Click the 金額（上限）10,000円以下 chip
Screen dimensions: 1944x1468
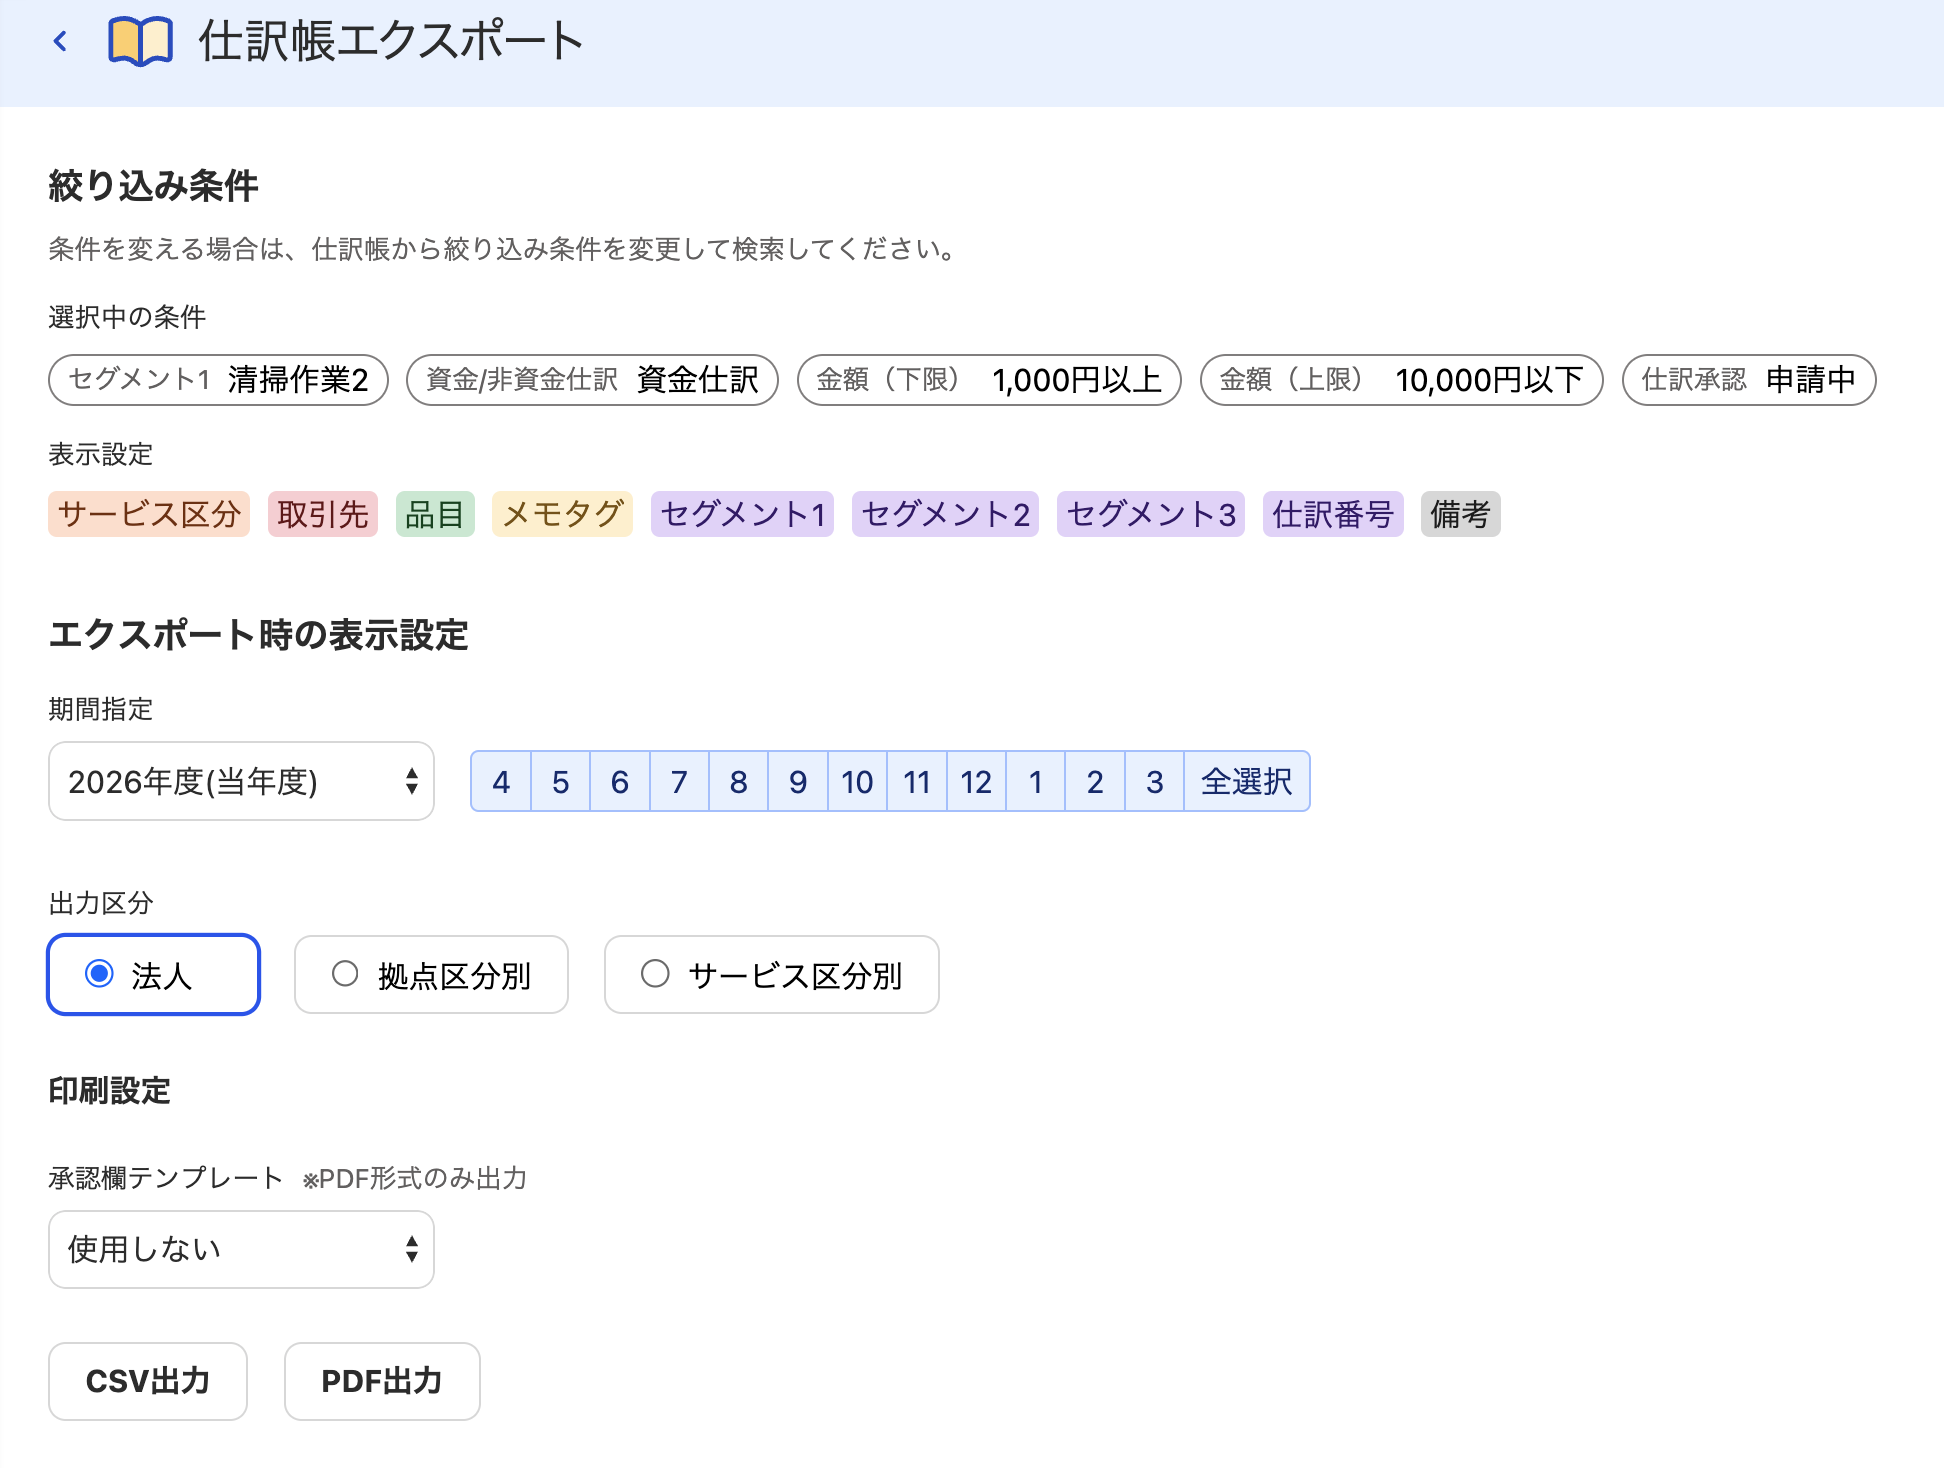1402,380
